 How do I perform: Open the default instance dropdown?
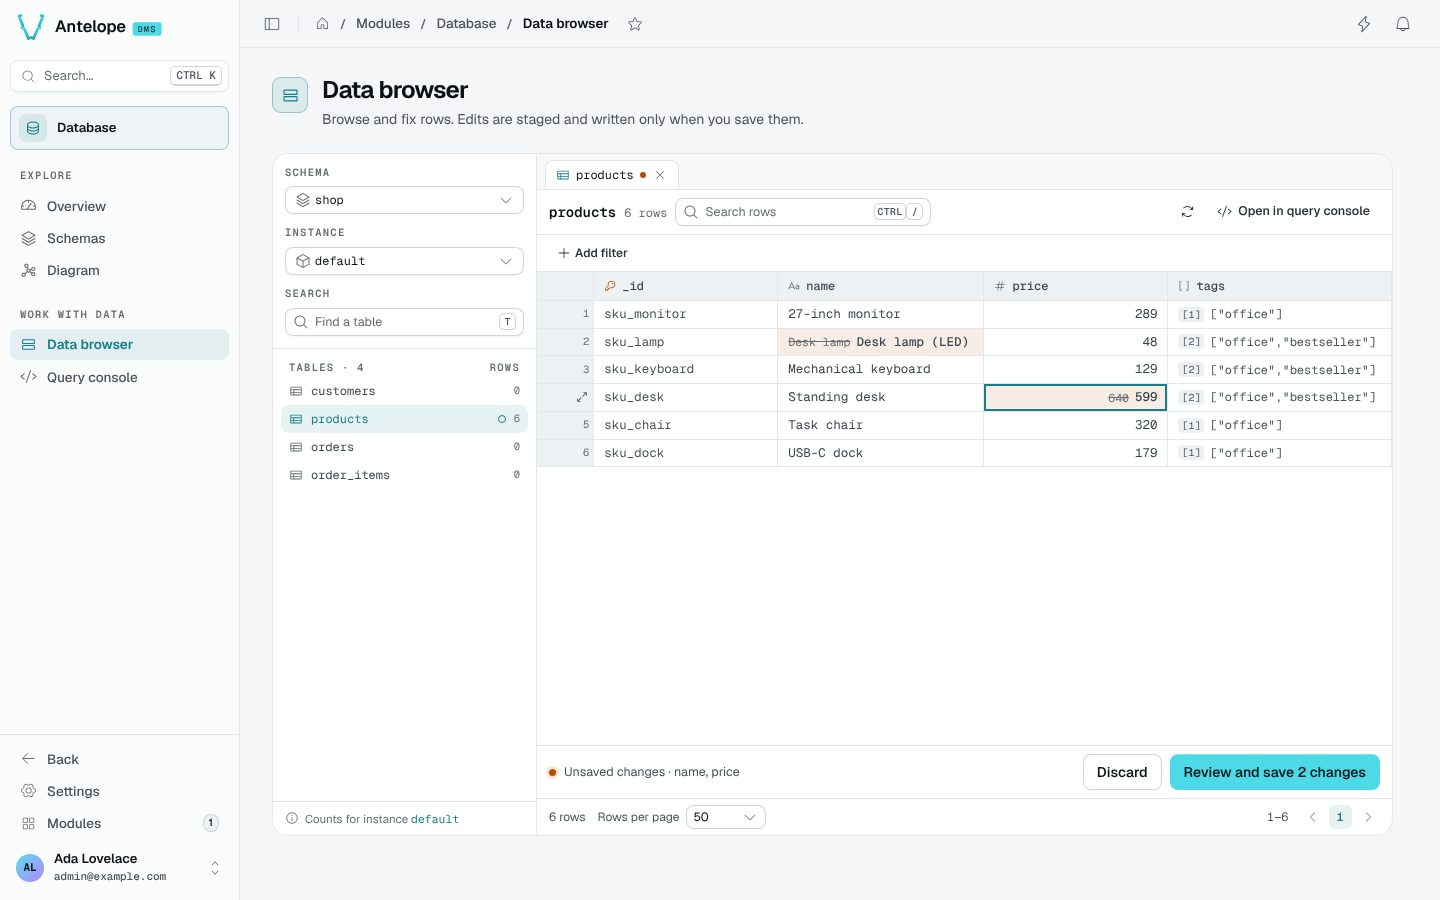(404, 261)
